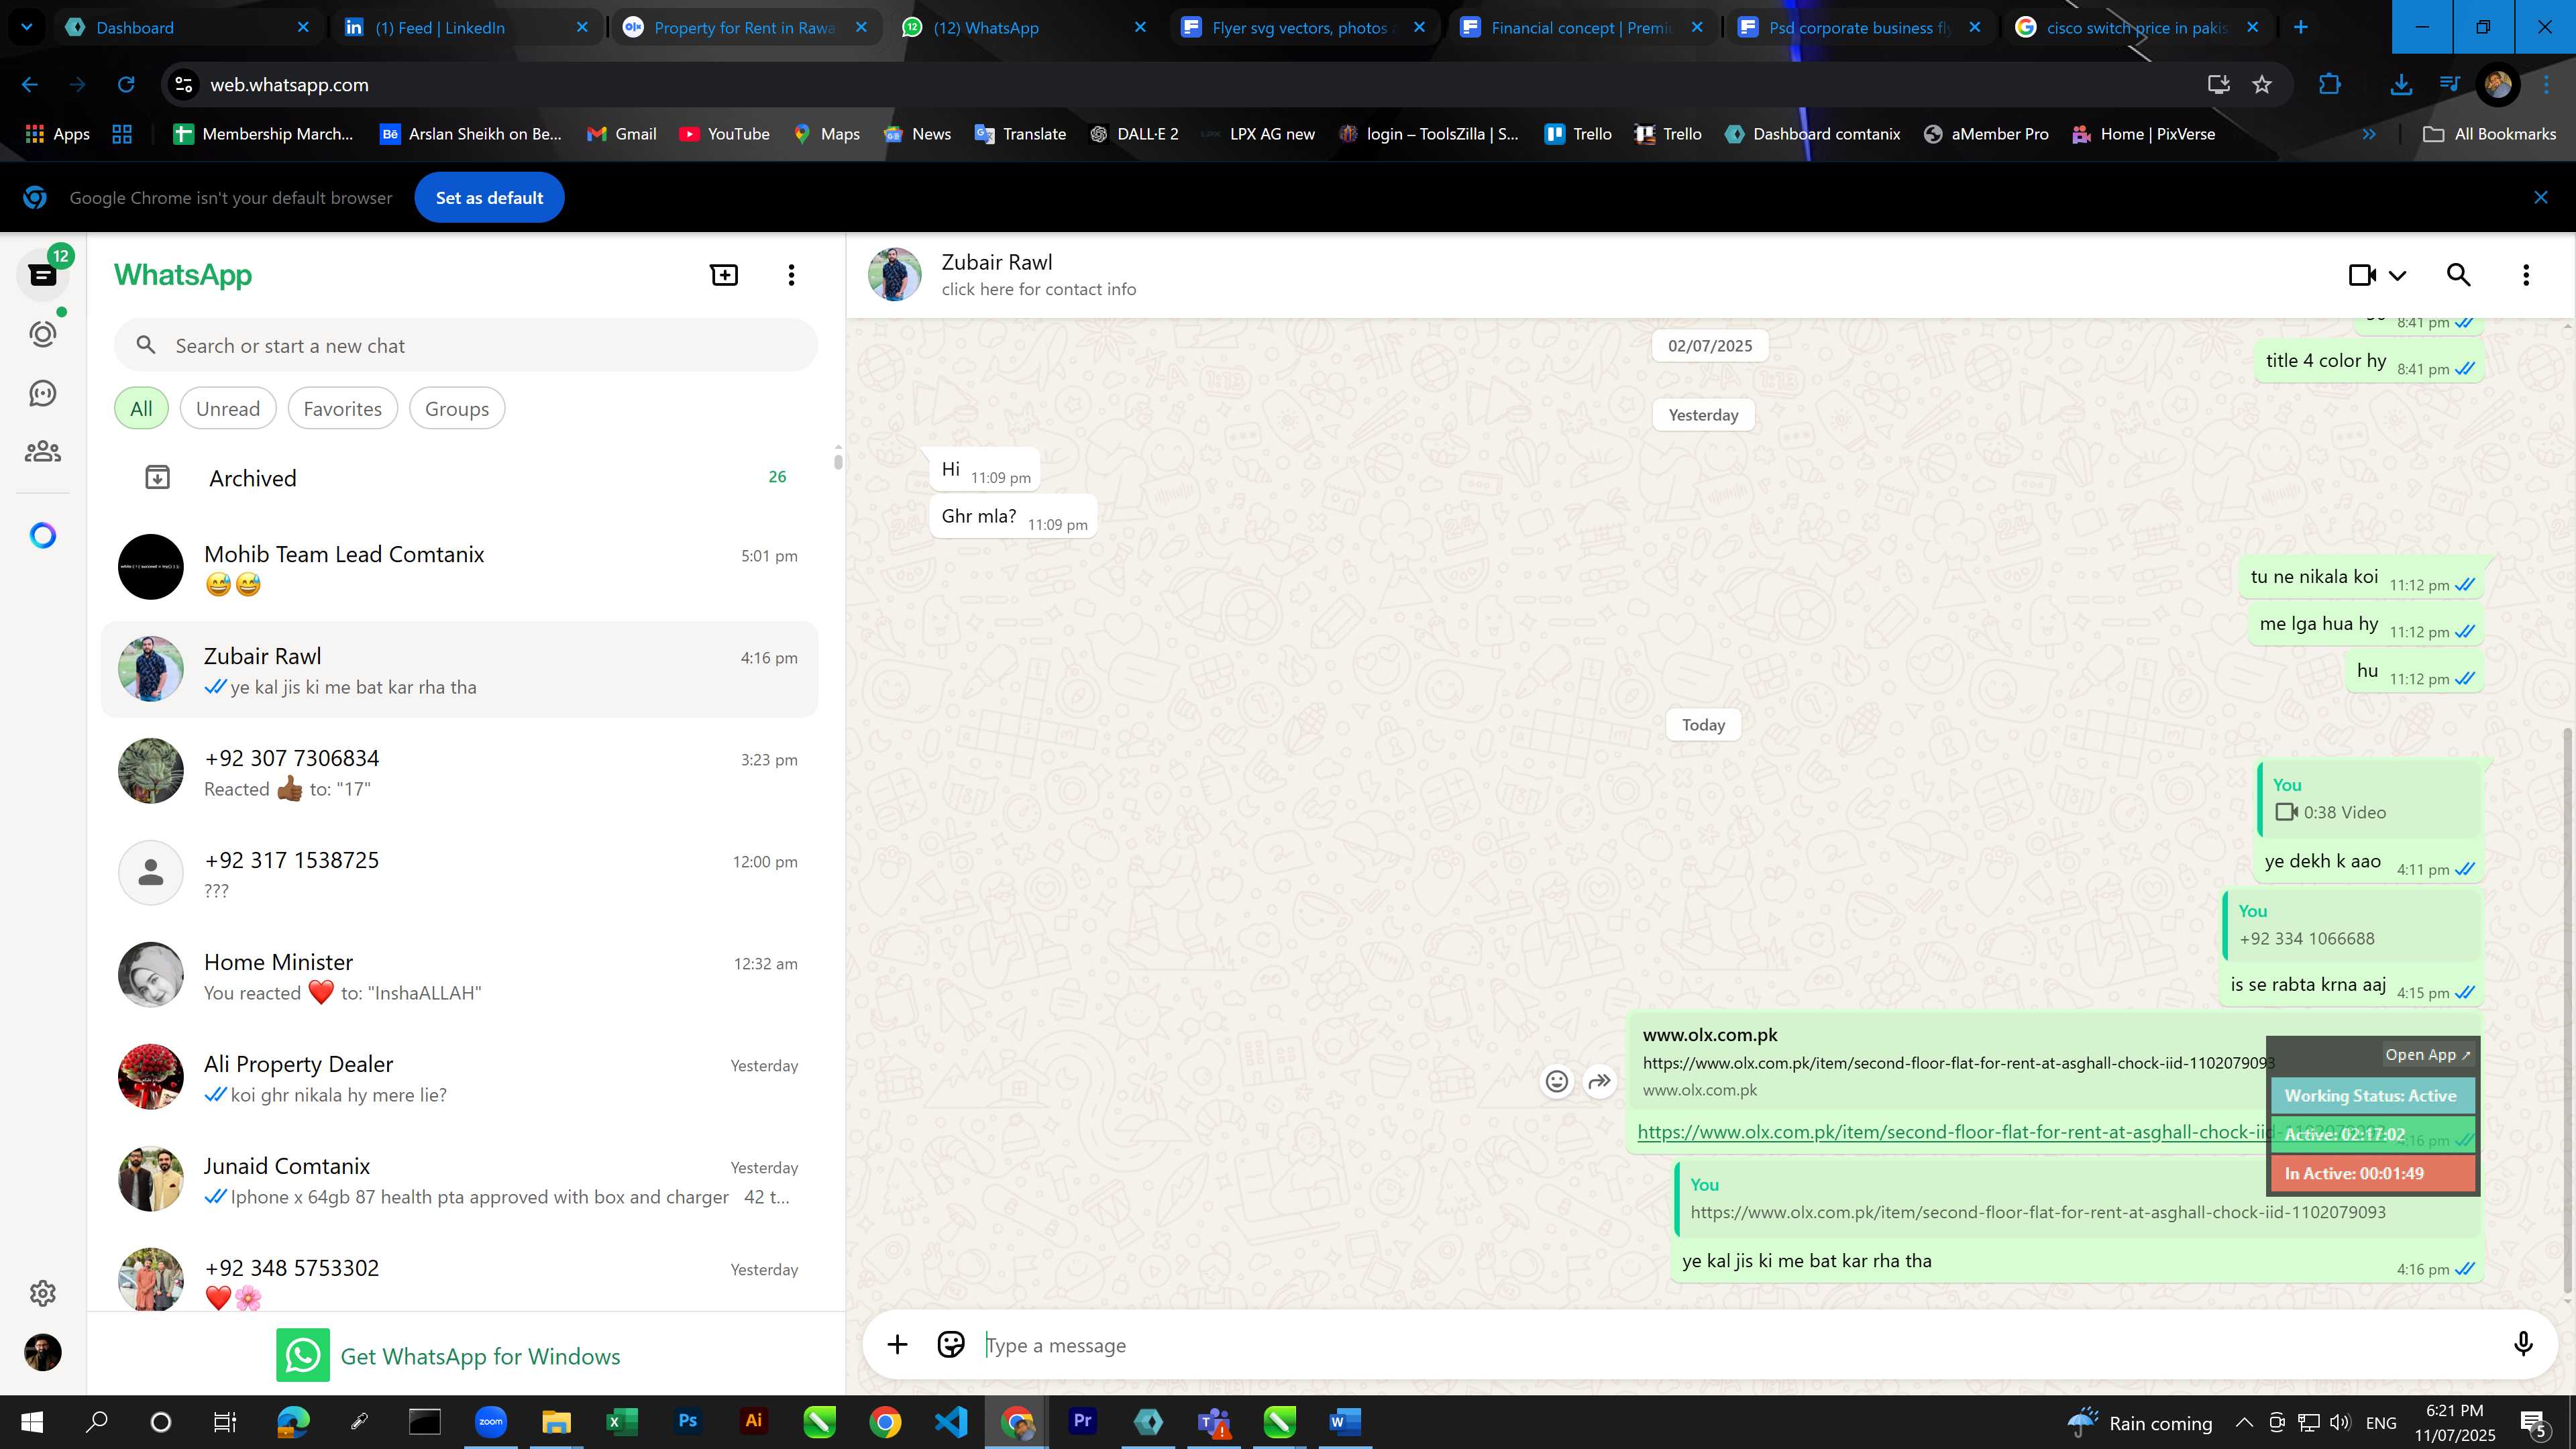The width and height of the screenshot is (2576, 1449).
Task: Open the web.whatsapp.com address bar
Action: (1180, 85)
